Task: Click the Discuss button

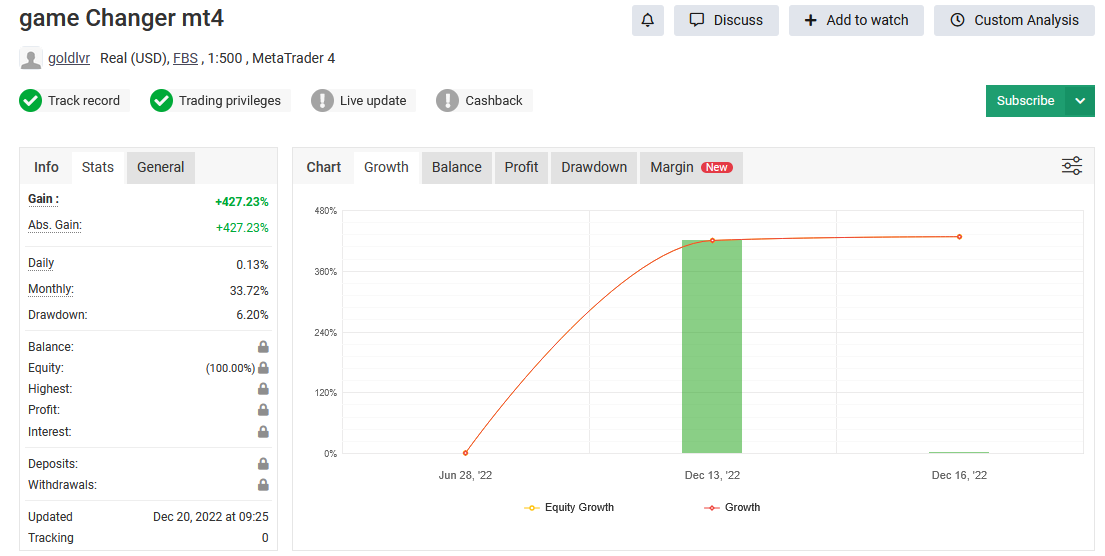Action: pyautogui.click(x=726, y=20)
